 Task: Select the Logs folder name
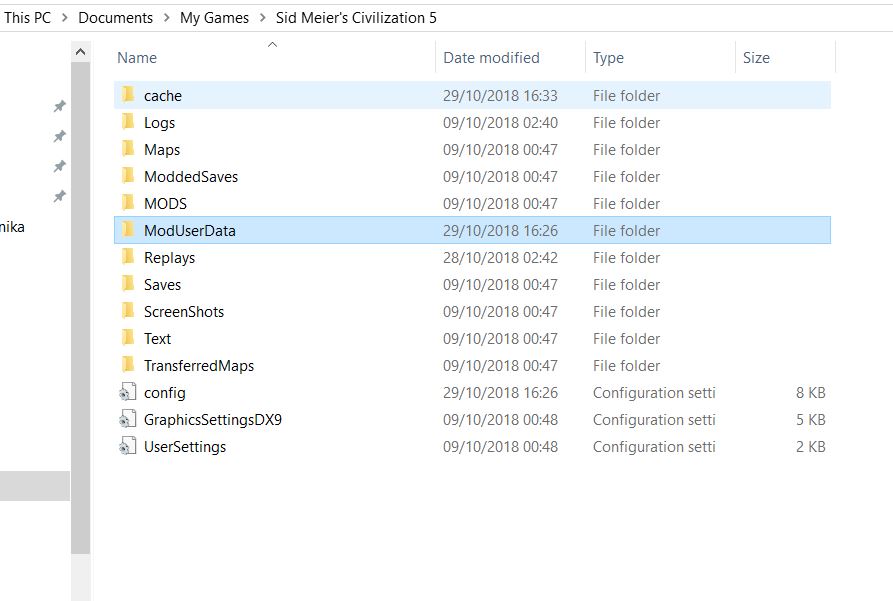click(x=159, y=122)
